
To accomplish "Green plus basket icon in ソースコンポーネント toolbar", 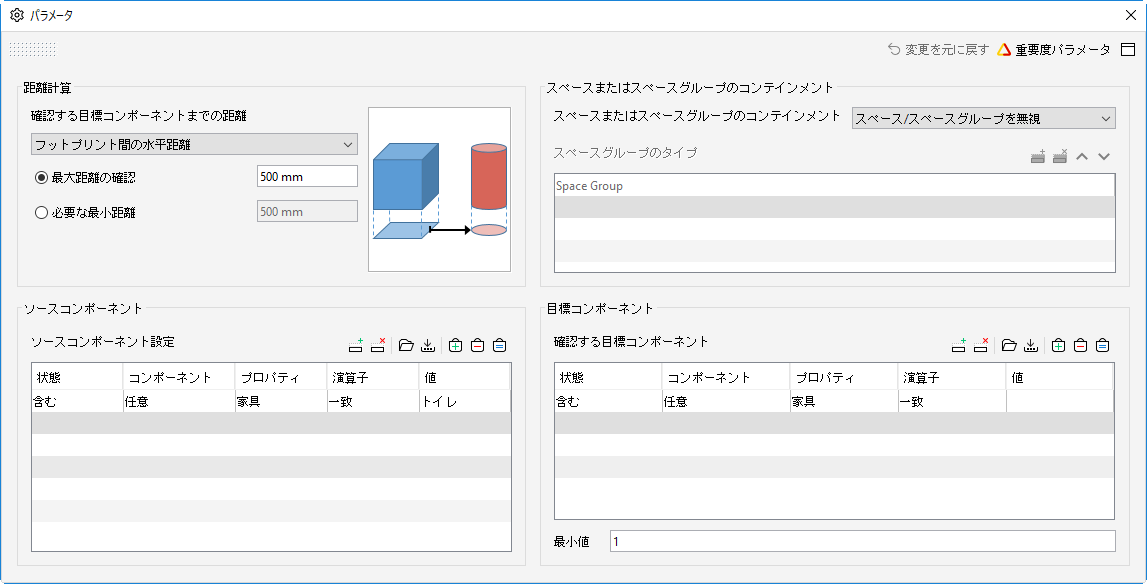I will point(456,345).
